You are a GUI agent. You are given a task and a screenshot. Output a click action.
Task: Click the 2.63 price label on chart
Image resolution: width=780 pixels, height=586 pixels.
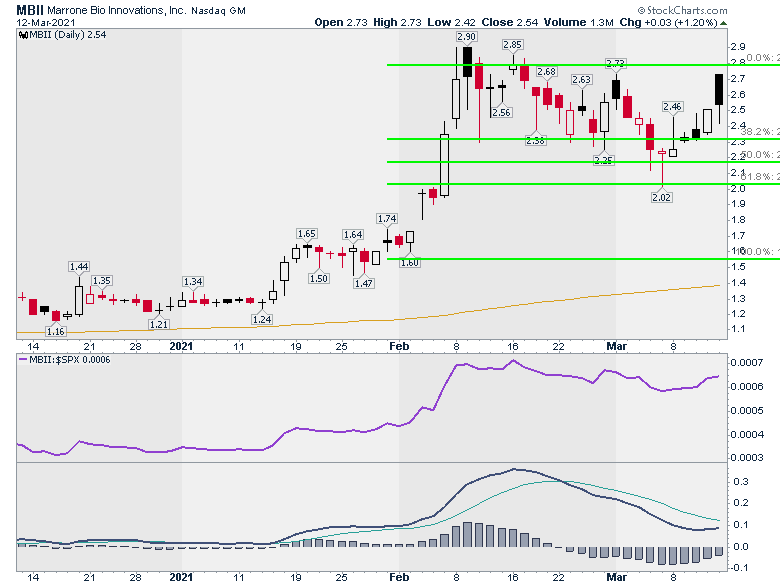tap(581, 80)
